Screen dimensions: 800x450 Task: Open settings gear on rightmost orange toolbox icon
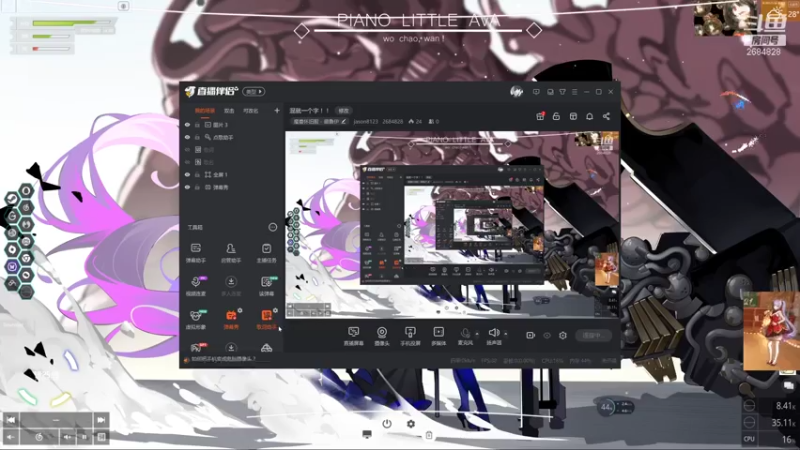click(x=276, y=310)
